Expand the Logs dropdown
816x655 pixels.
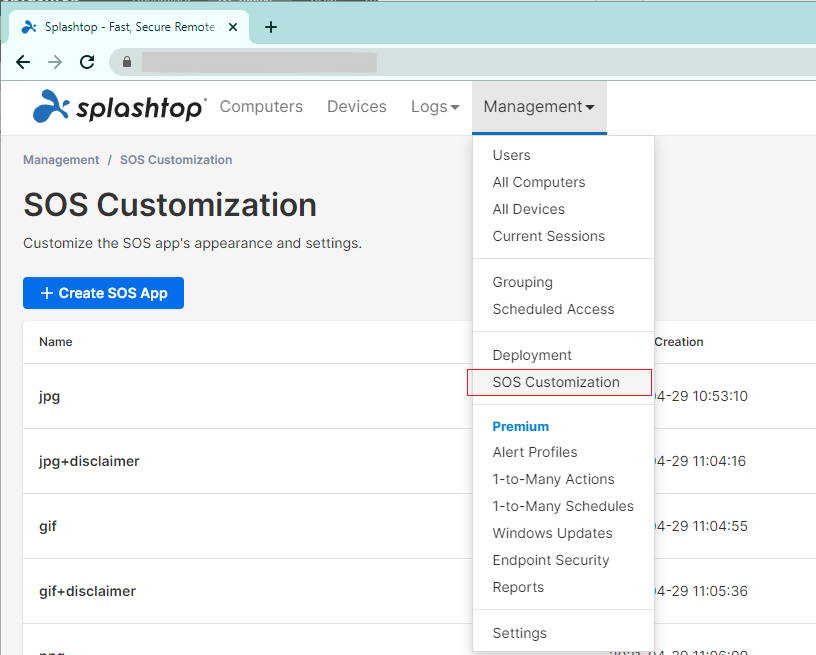(x=435, y=107)
